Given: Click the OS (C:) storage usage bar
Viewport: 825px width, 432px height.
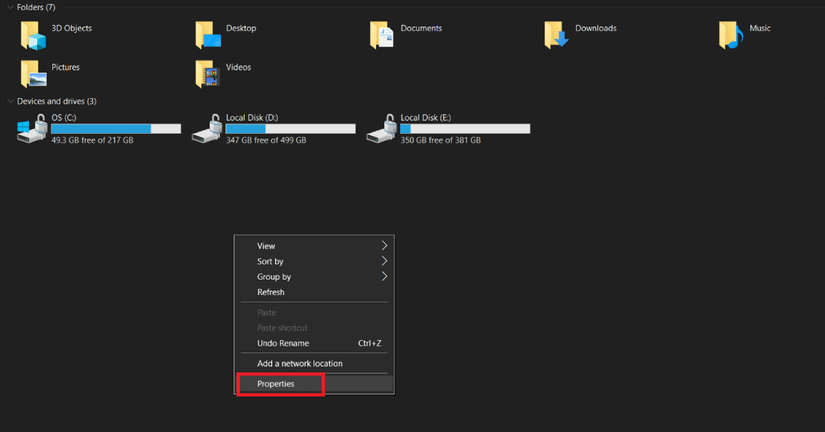Looking at the screenshot, I should pyautogui.click(x=116, y=129).
